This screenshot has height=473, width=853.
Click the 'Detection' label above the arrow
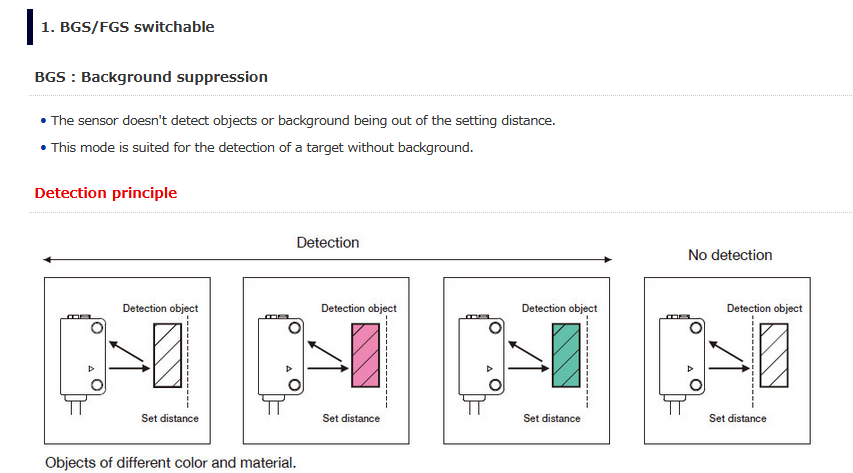click(x=327, y=242)
